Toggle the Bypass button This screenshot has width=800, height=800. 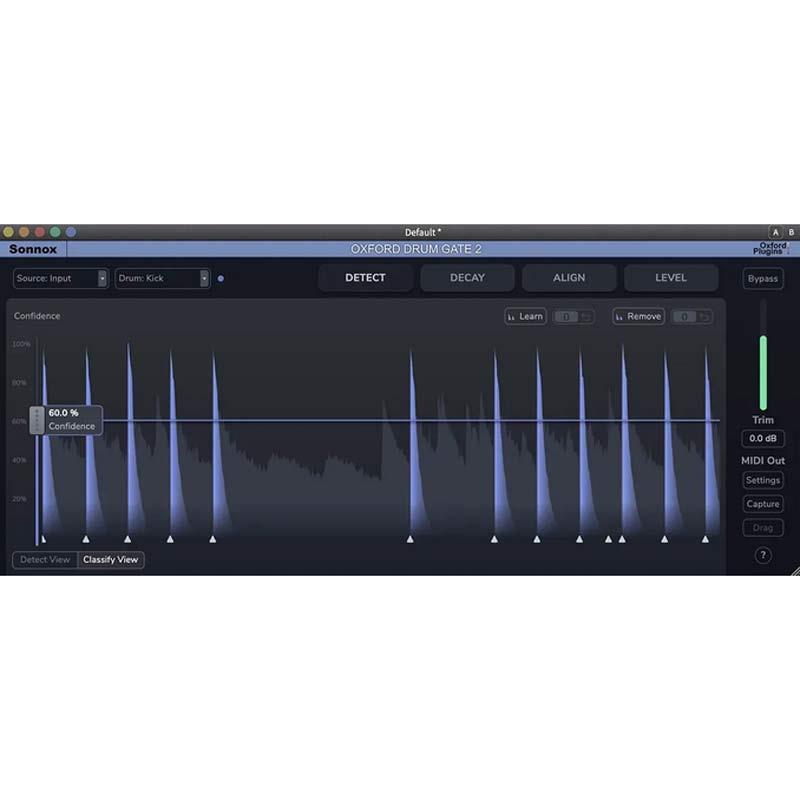coord(763,278)
